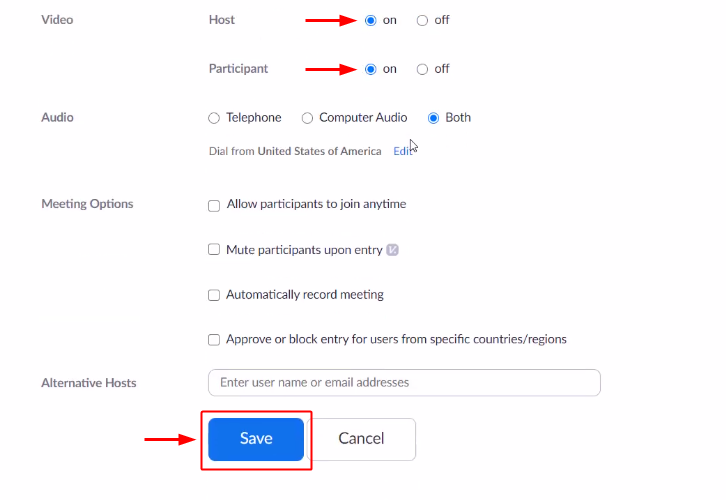Click the Alternative Hosts email field
The width and height of the screenshot is (726, 500).
click(404, 383)
